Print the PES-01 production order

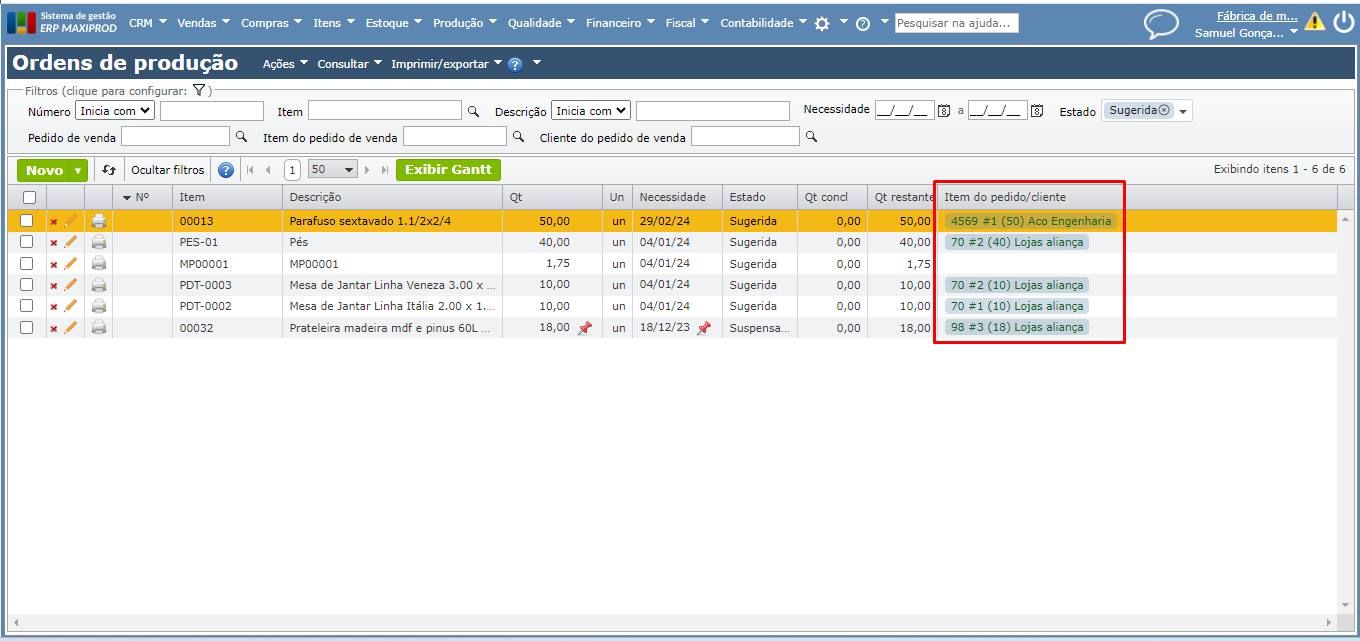point(99,243)
